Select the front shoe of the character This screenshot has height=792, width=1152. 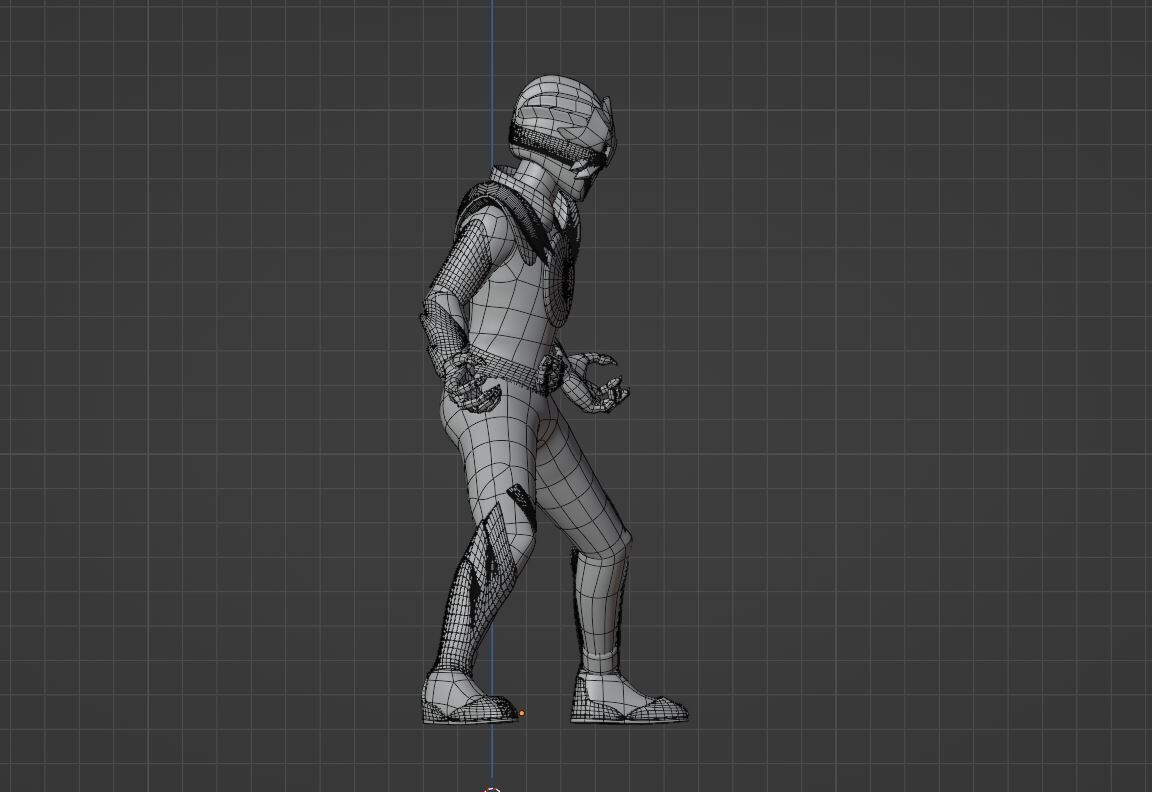(x=628, y=698)
